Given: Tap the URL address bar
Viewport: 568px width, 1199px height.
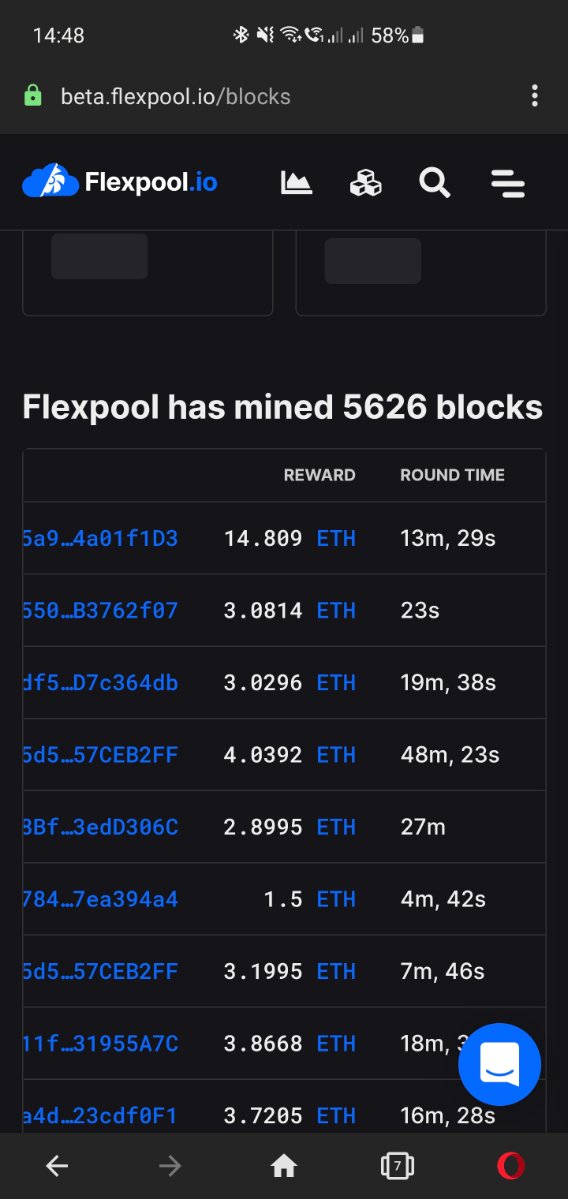Looking at the screenshot, I should click(x=176, y=97).
